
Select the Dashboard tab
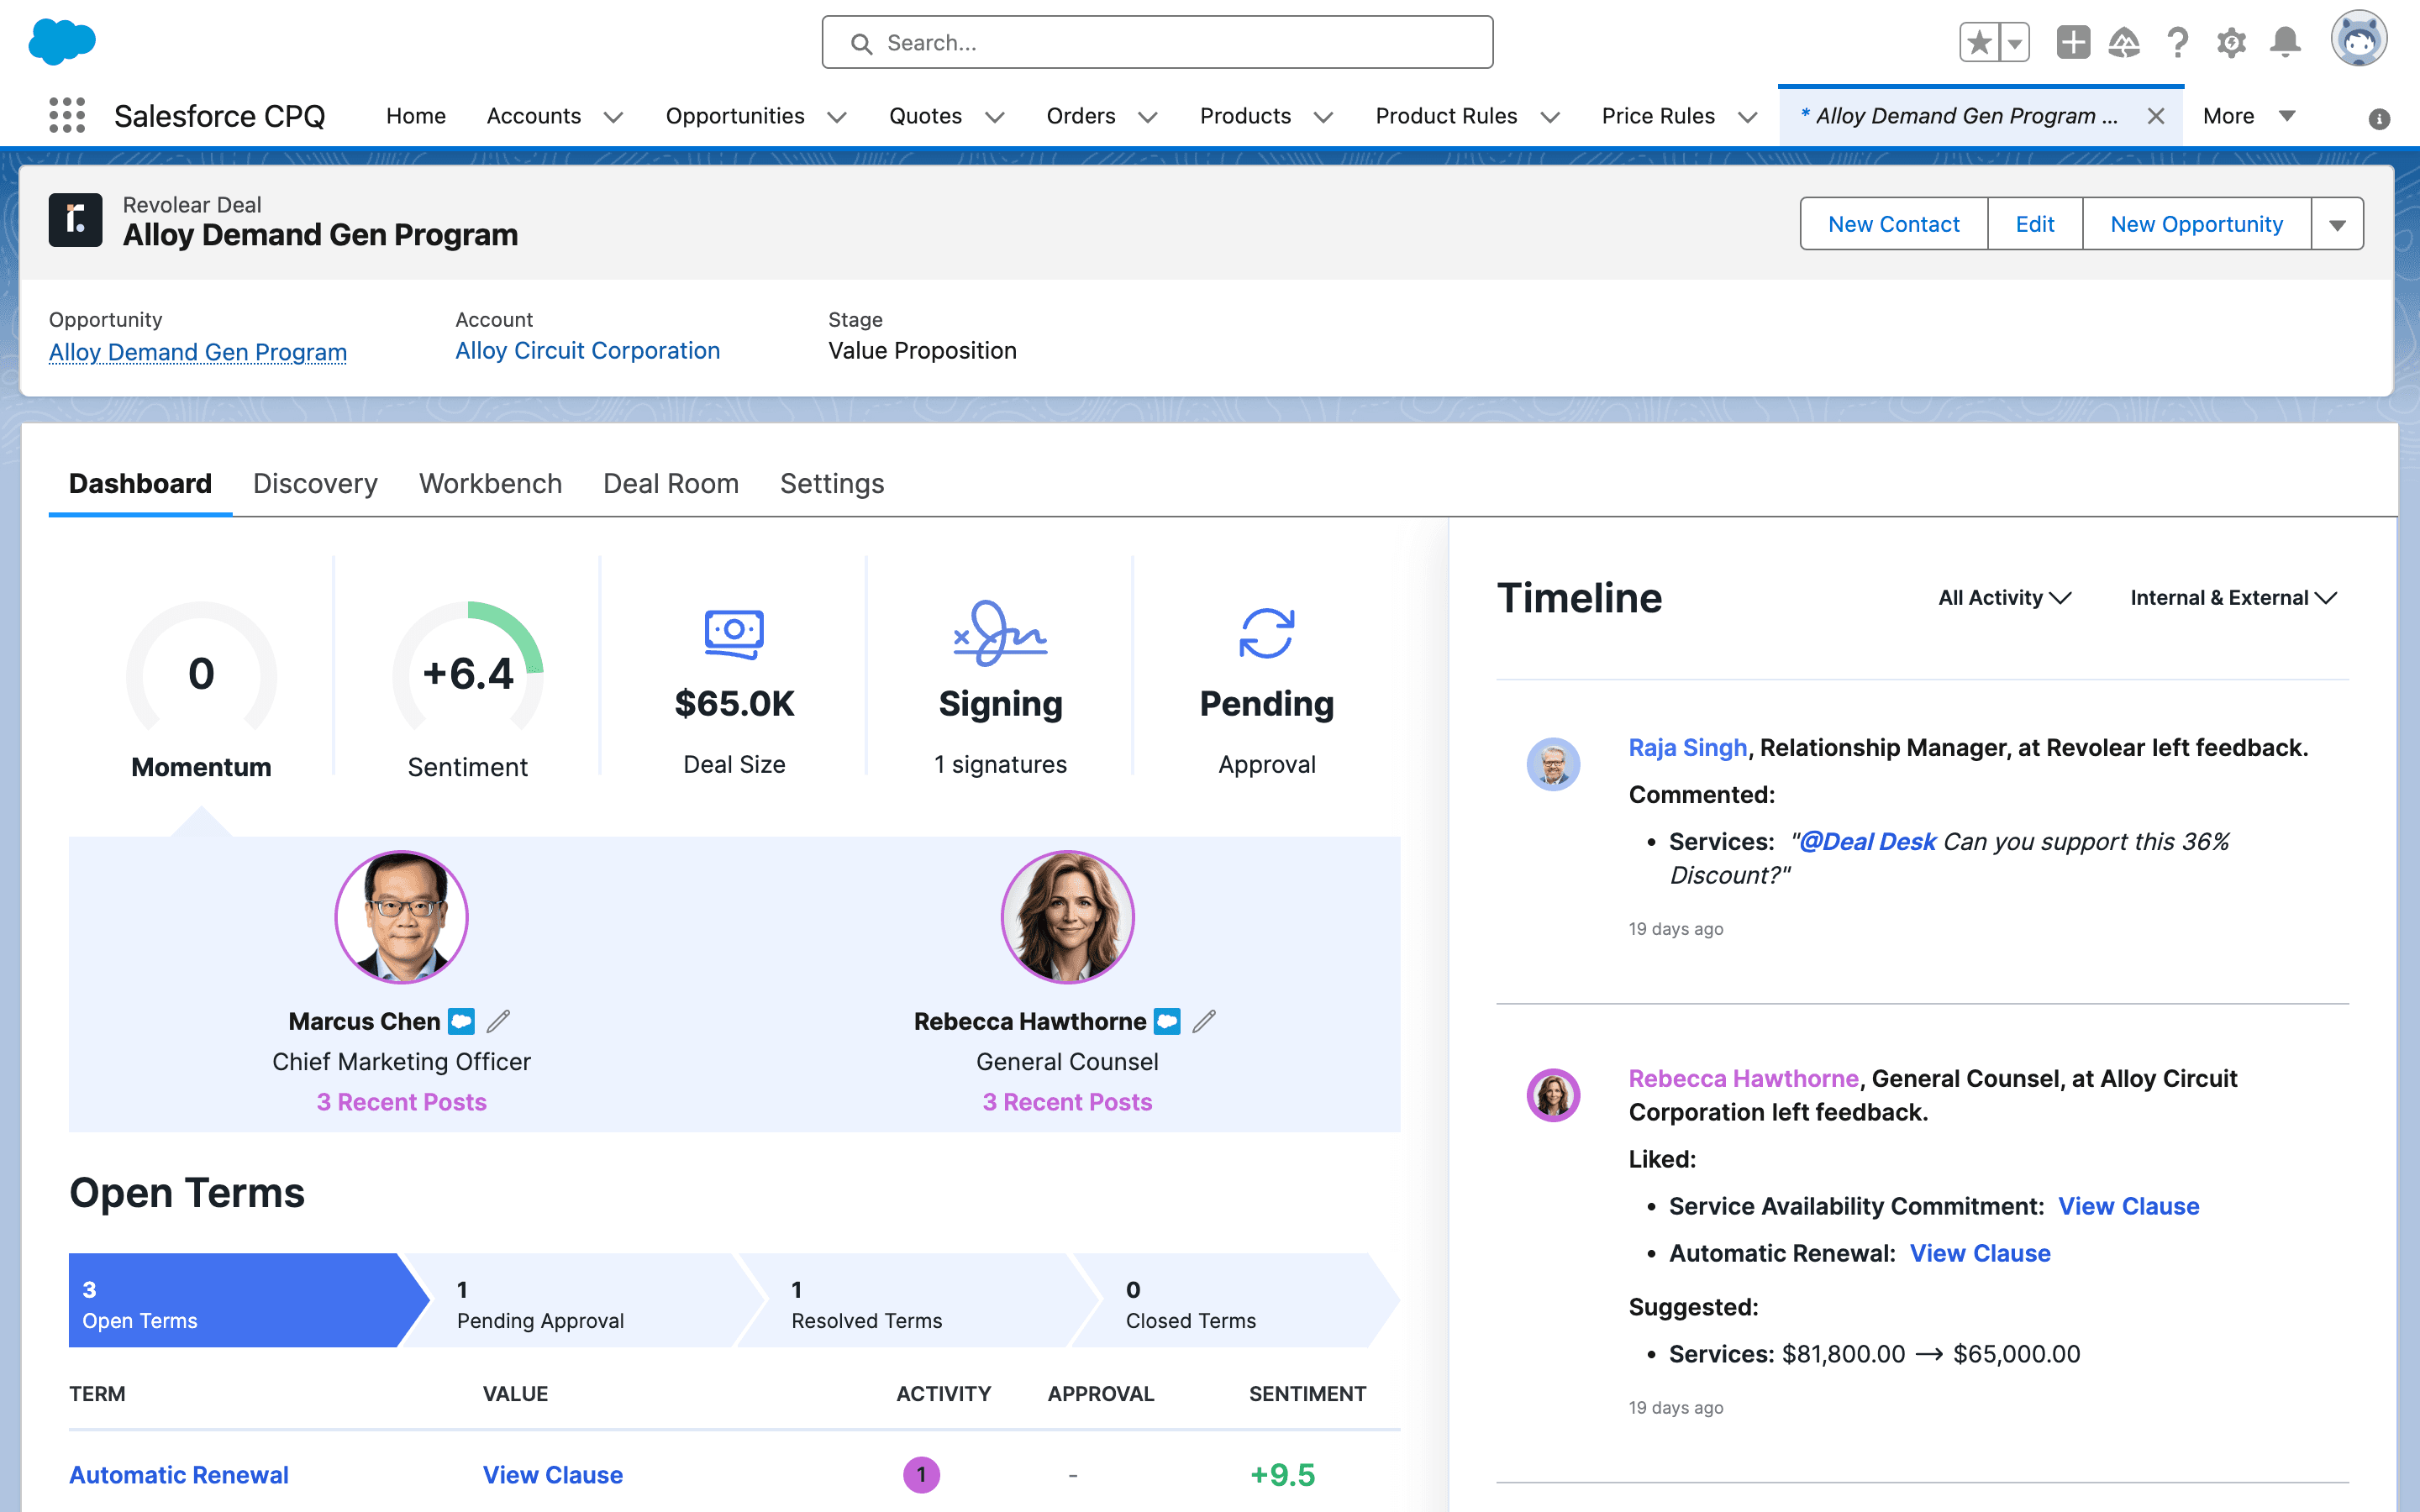tap(140, 483)
